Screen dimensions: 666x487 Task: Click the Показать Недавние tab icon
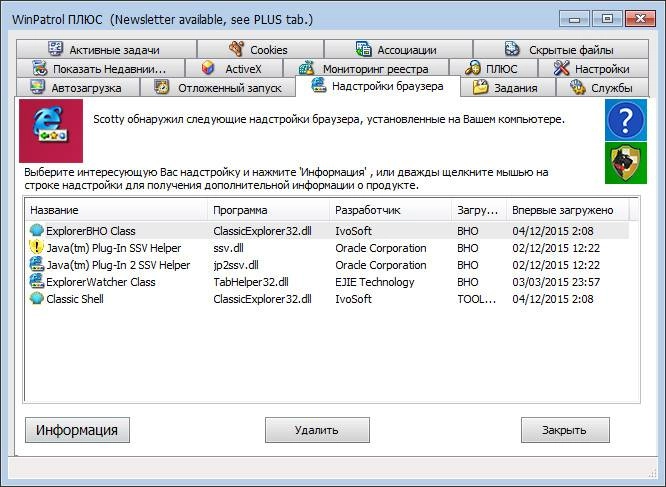(40, 68)
